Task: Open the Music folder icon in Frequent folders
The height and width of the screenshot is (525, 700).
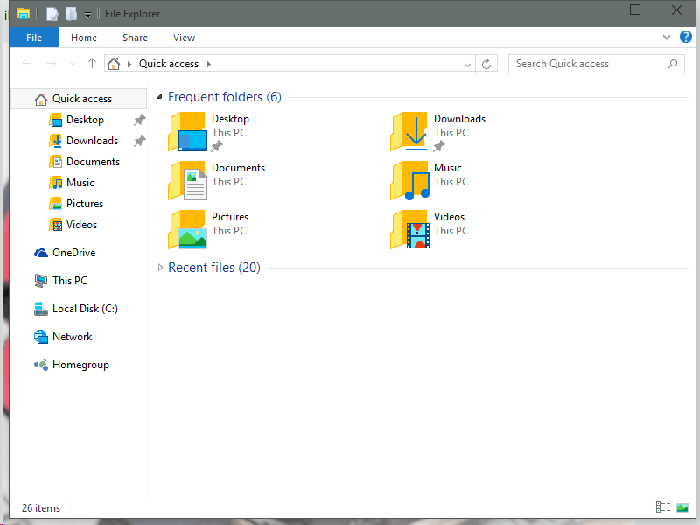Action: [x=410, y=181]
